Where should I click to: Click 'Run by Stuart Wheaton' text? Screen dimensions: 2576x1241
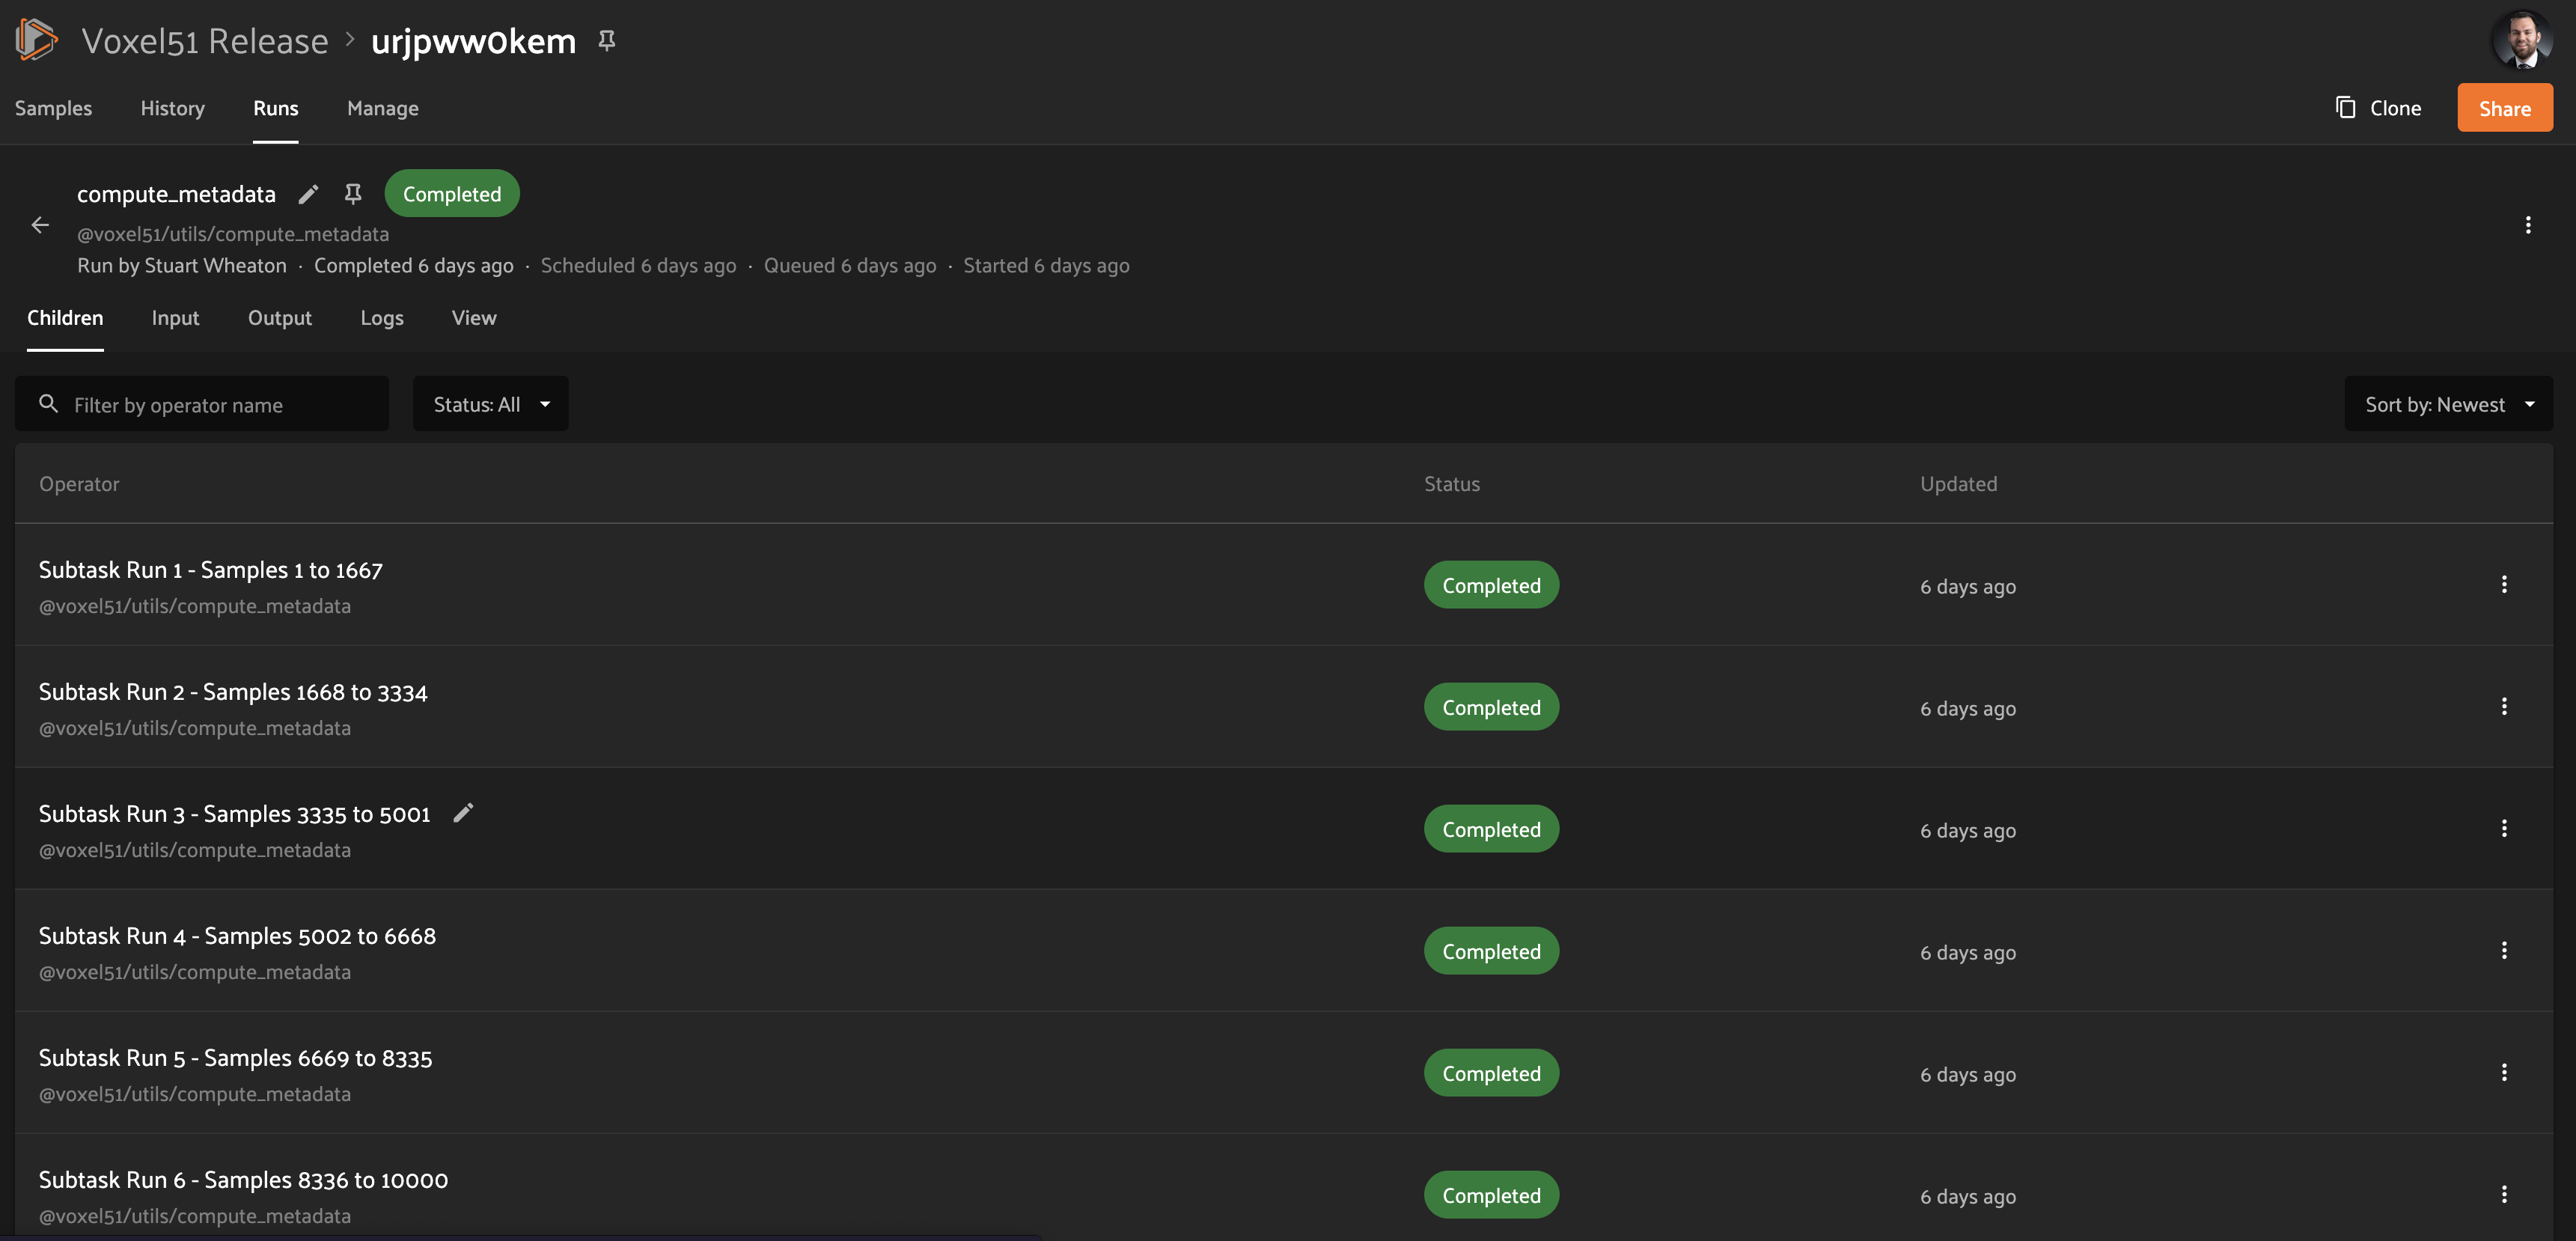click(182, 266)
